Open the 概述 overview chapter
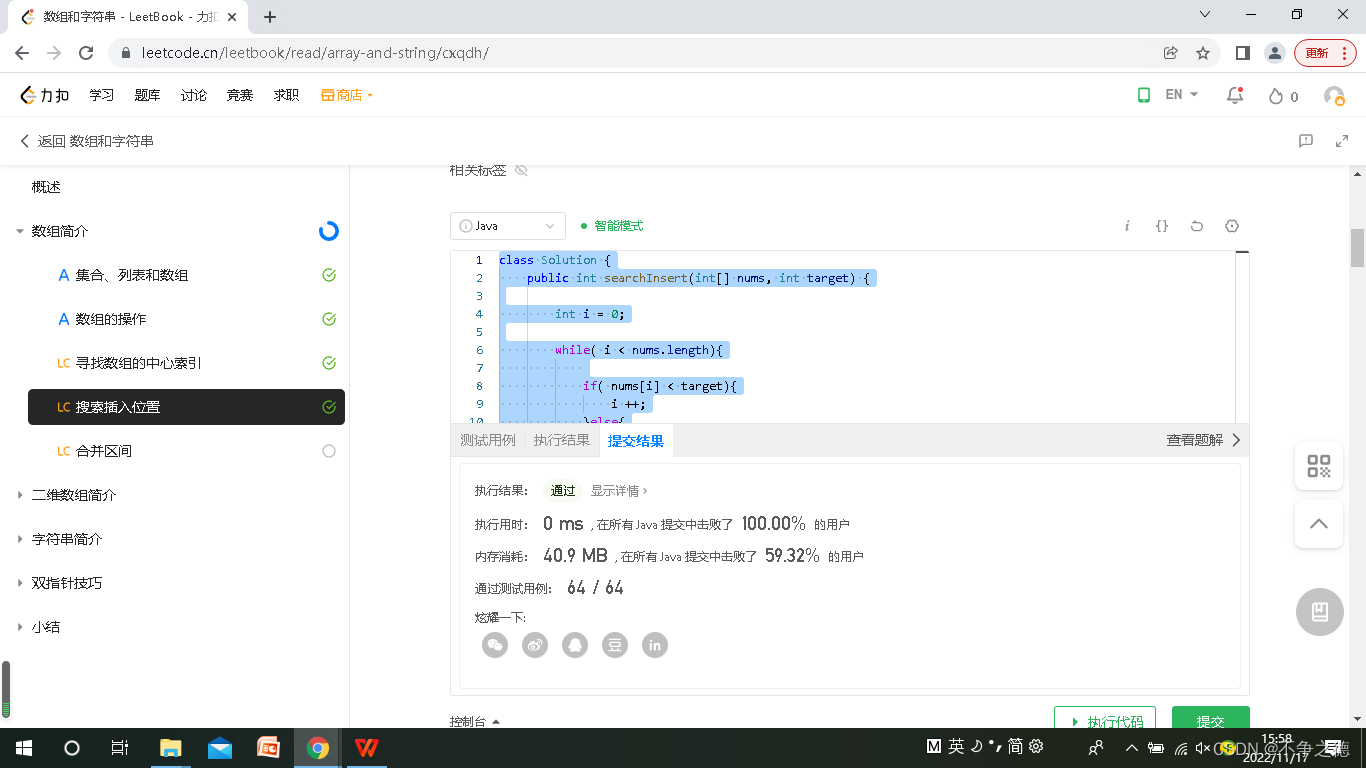 pos(46,187)
